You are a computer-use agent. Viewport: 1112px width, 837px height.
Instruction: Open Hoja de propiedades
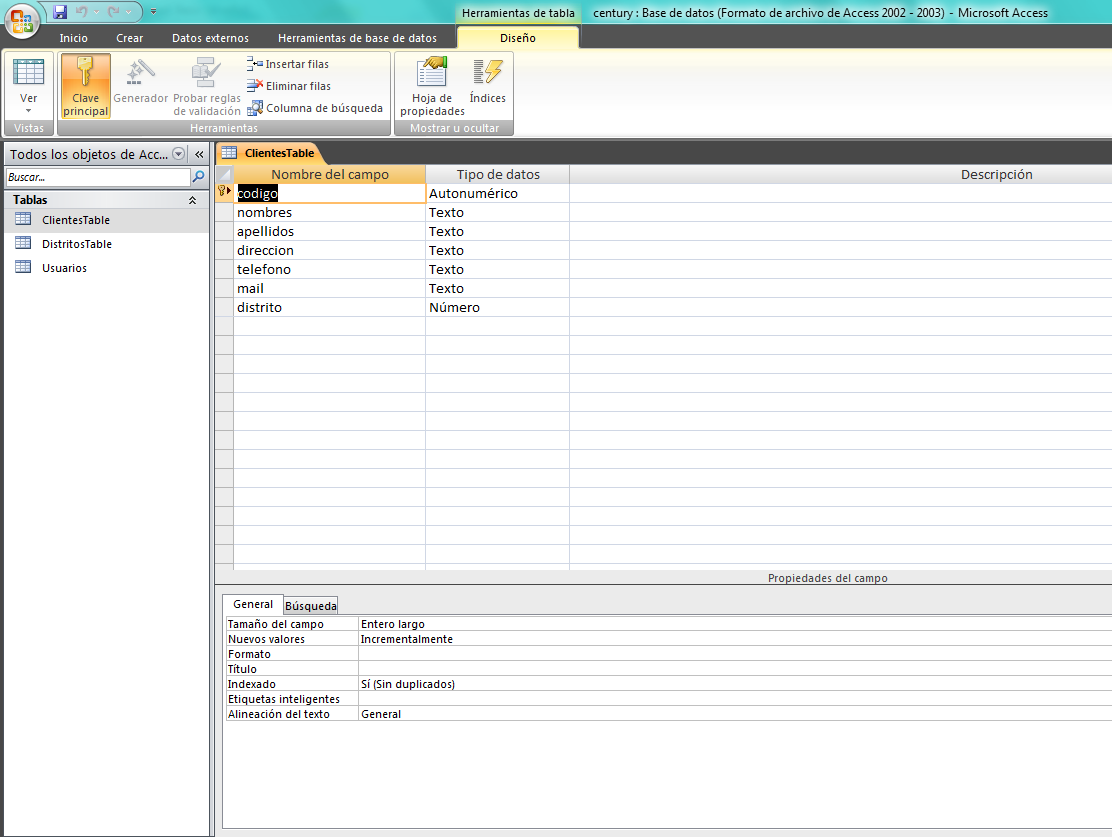pyautogui.click(x=432, y=86)
